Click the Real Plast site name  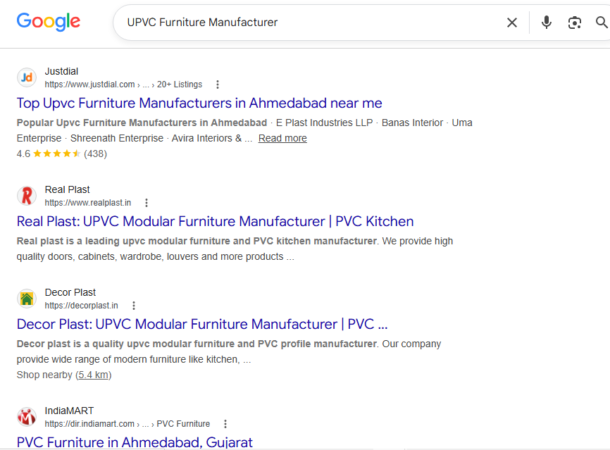coord(67,189)
